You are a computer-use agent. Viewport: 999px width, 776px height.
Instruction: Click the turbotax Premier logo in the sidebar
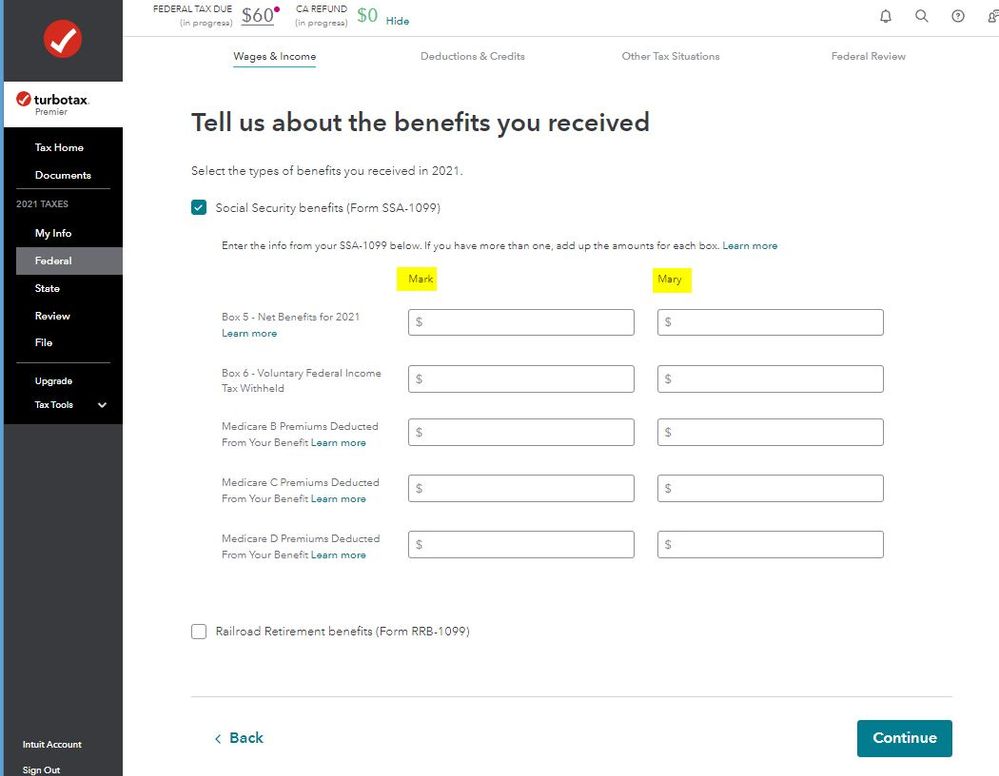pyautogui.click(x=52, y=103)
